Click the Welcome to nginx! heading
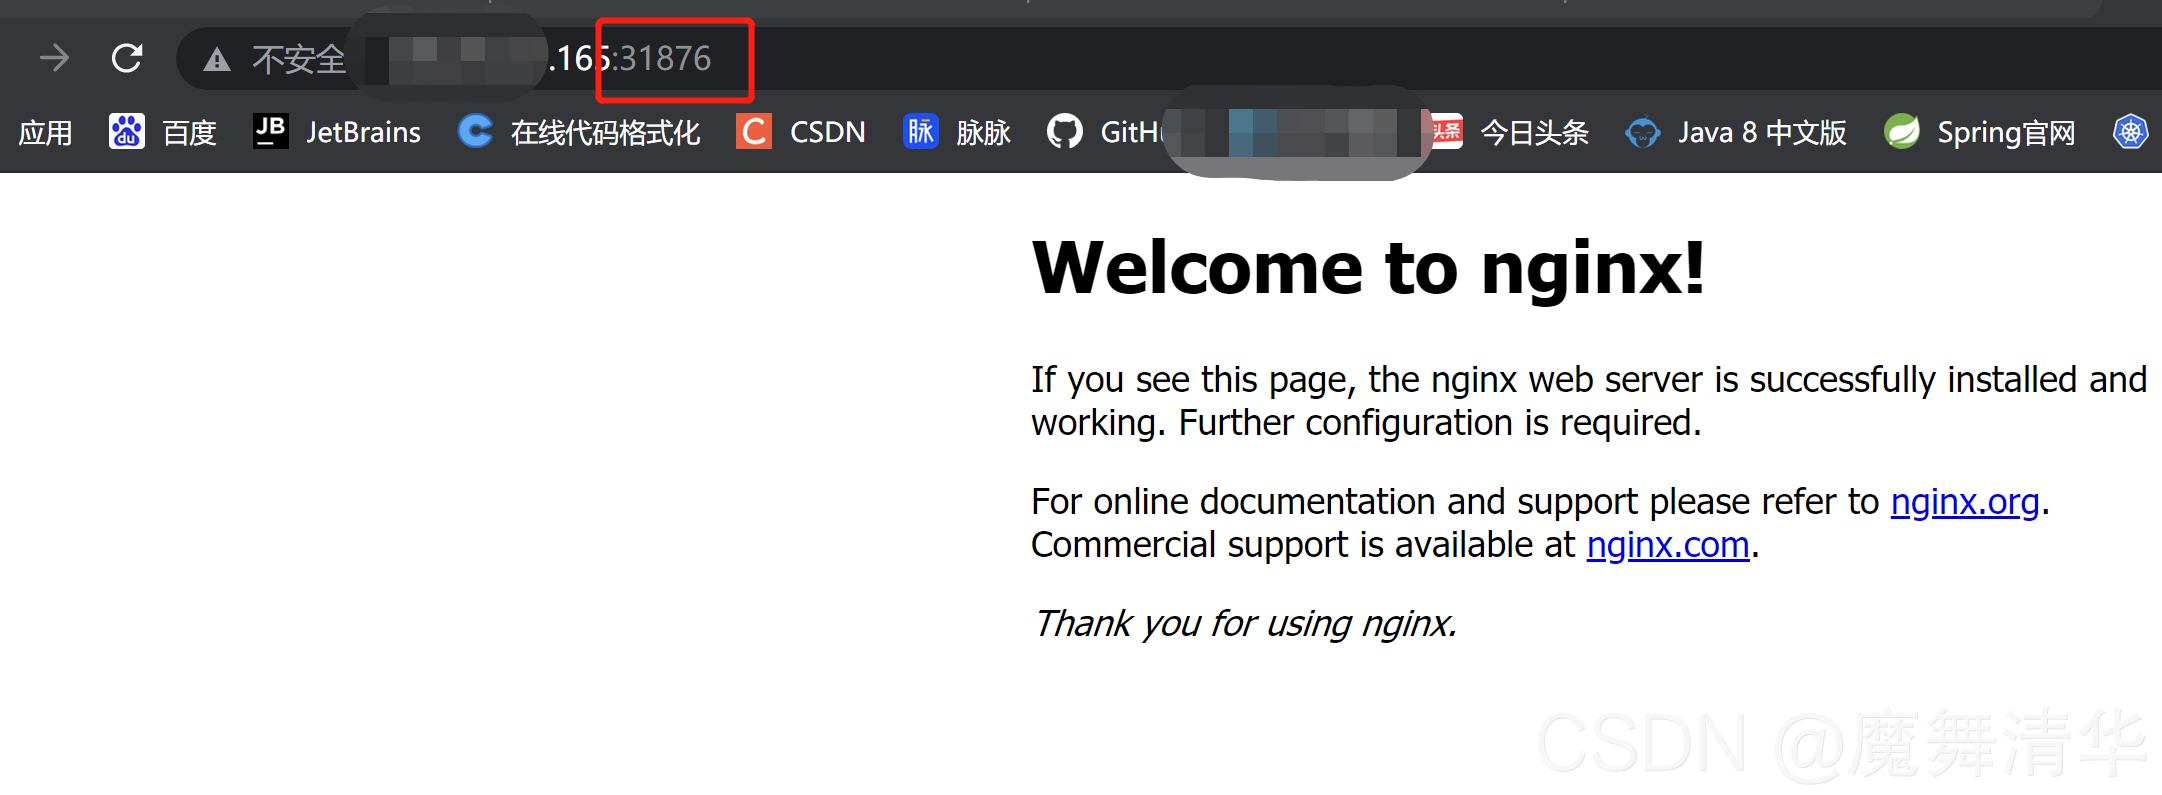The image size is (2162, 795). (x=1368, y=268)
